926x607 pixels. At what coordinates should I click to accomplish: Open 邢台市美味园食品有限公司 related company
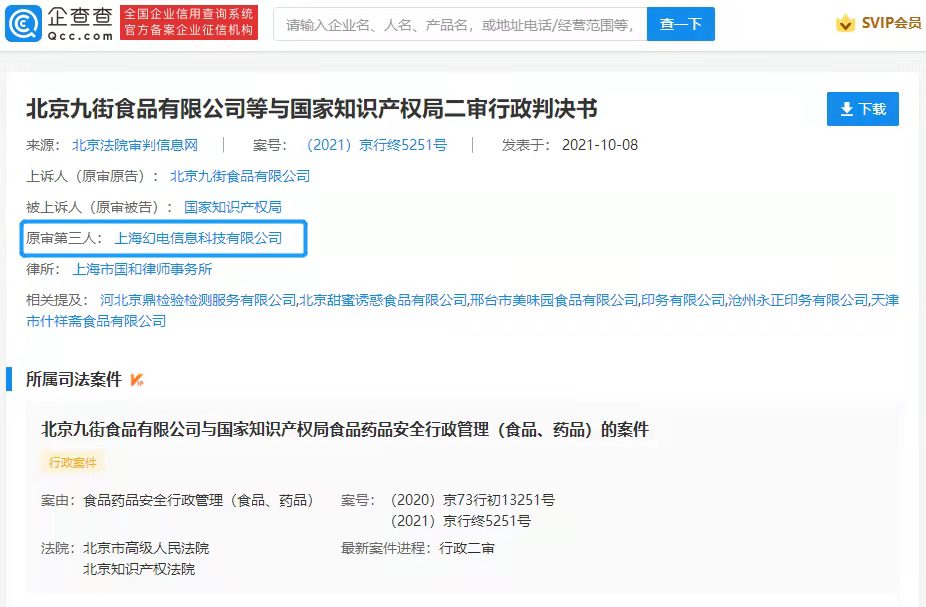(554, 300)
